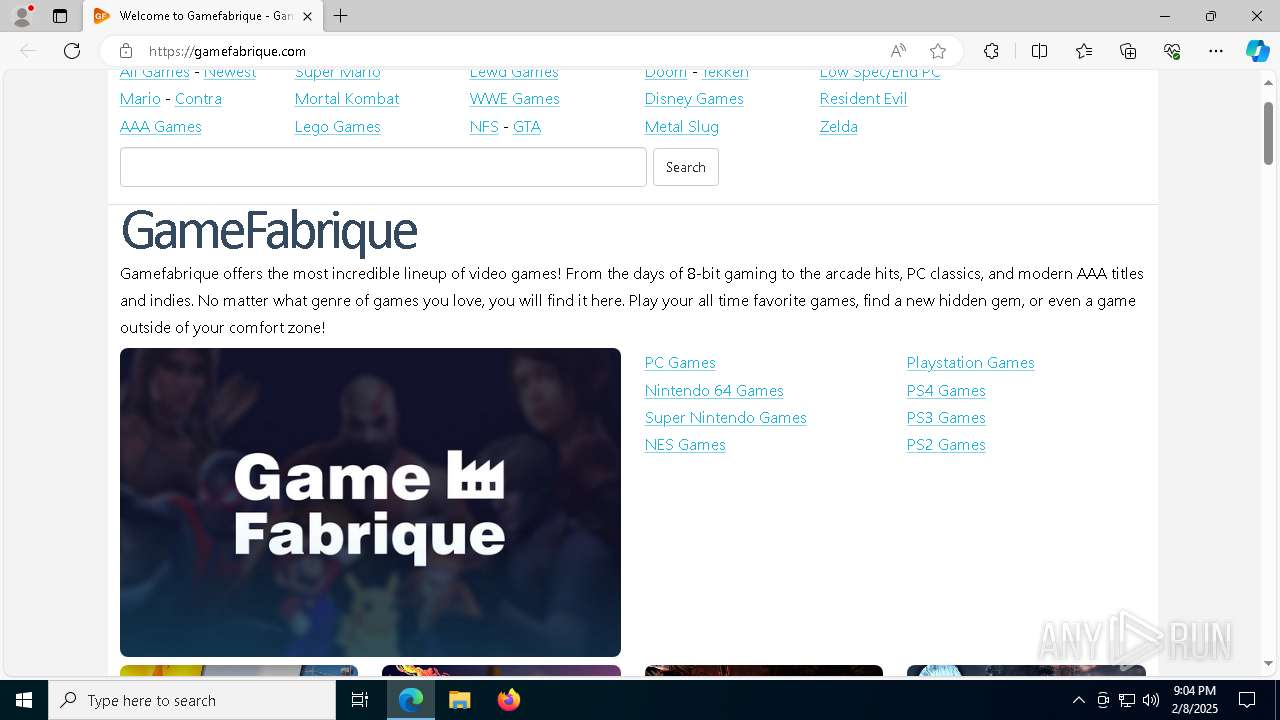The height and width of the screenshot is (720, 1280).
Task: Close the Gamefabrique browser tab
Action: (307, 16)
